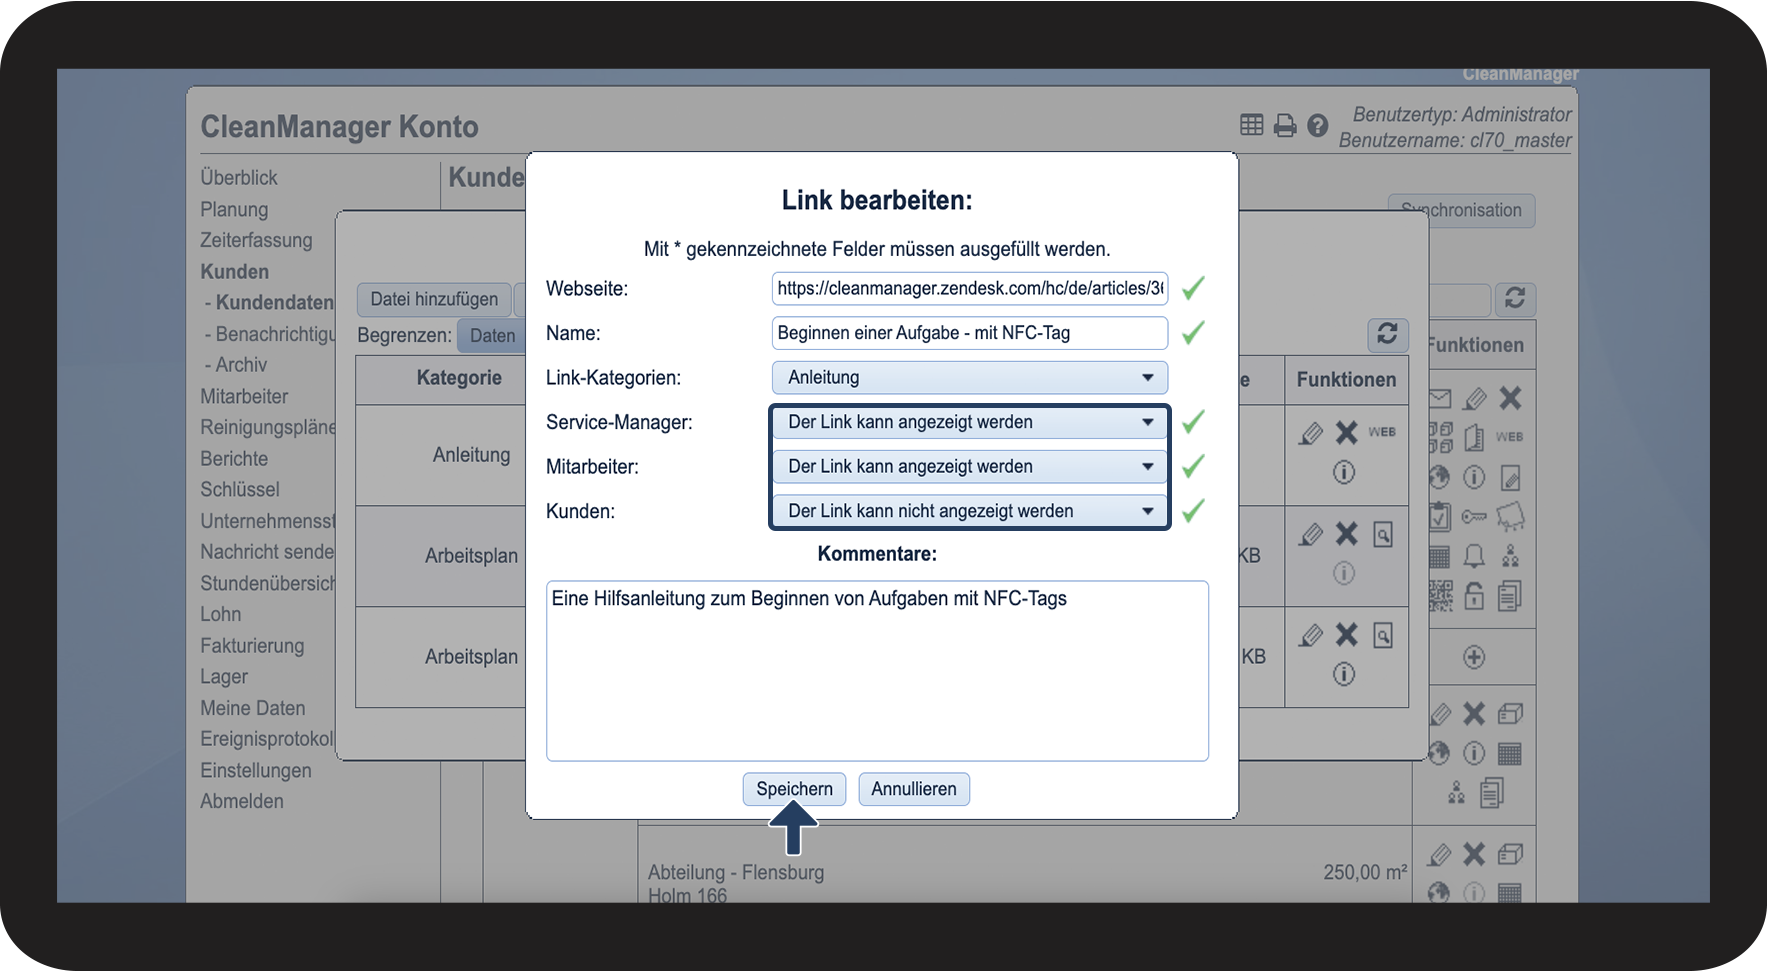Edit the Anleitung row with the pencil icon
The image size is (1767, 971).
[1310, 433]
